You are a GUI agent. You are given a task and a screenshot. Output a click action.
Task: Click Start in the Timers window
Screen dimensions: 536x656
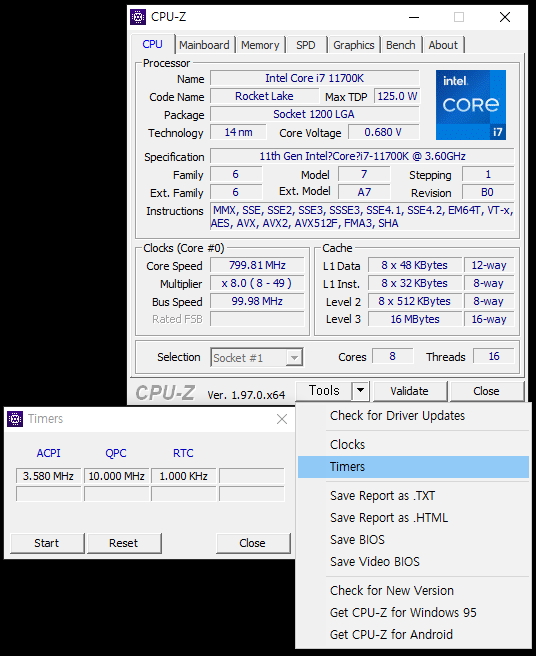[47, 543]
